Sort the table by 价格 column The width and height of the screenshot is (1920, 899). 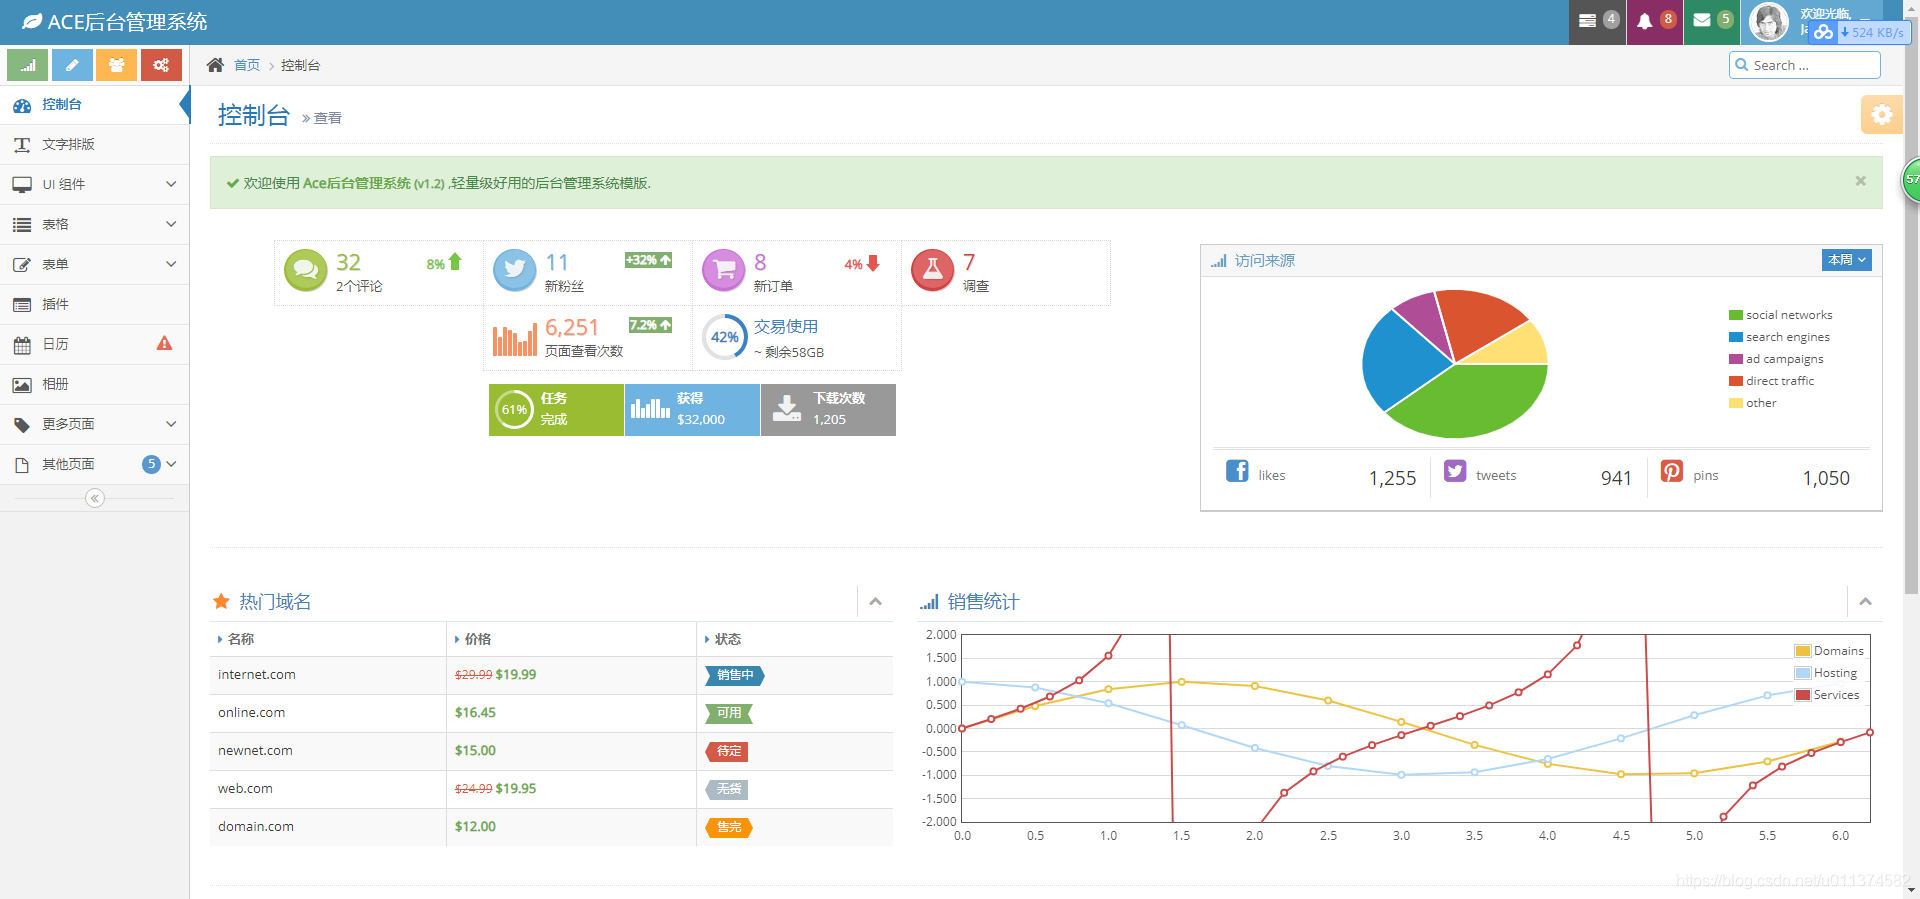click(571, 639)
